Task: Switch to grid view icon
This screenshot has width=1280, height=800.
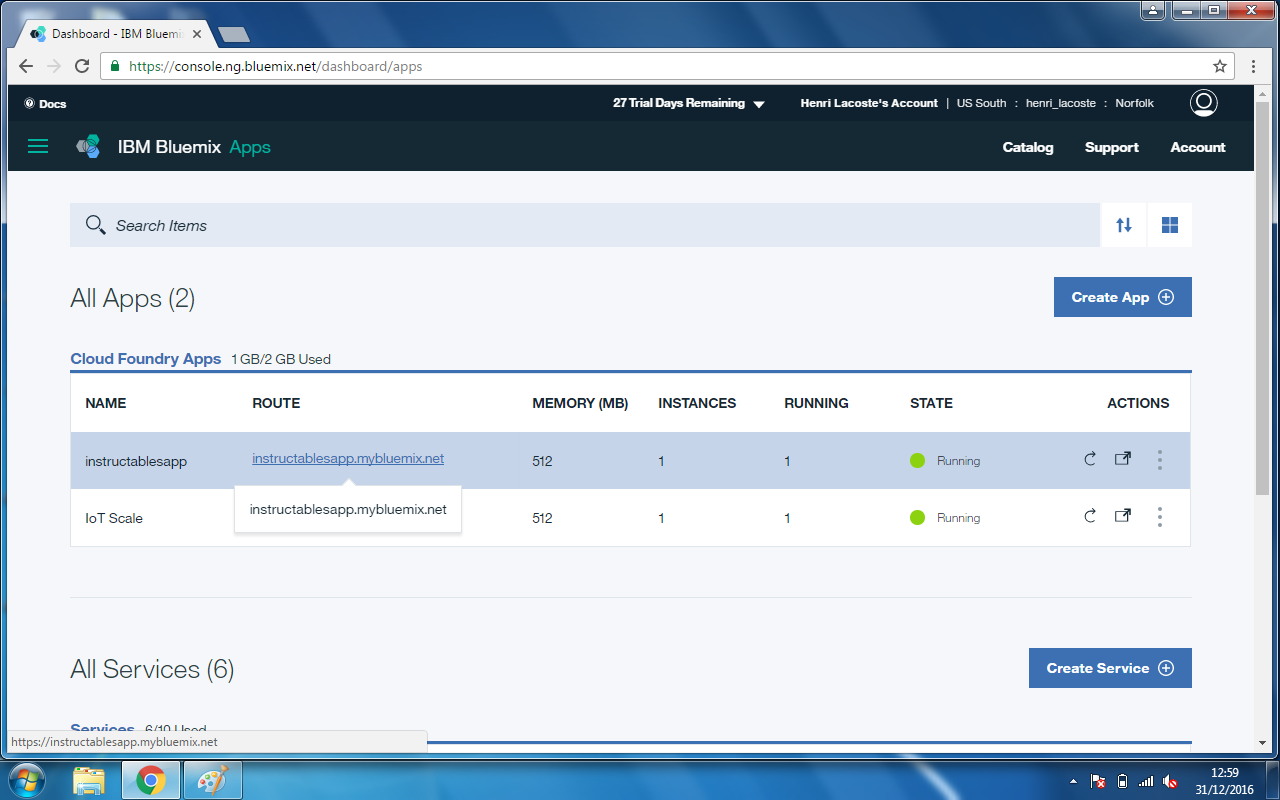Action: tap(1169, 225)
